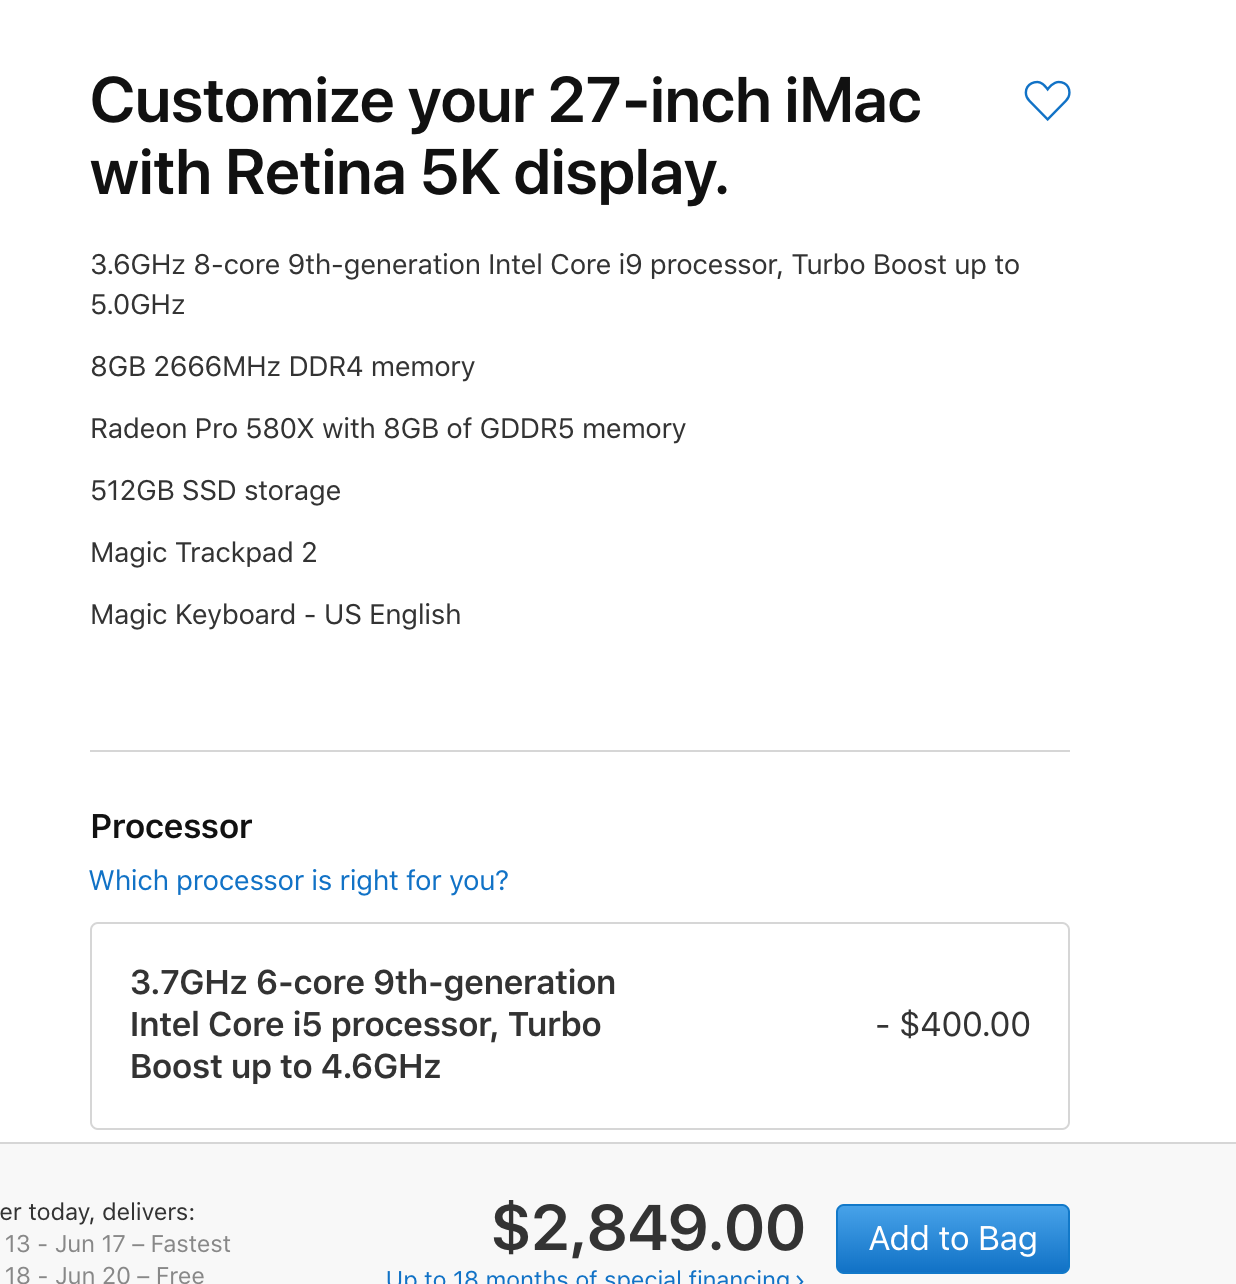Click the 8GB 2666MHz DDR4 memory line
This screenshot has height=1284, width=1236.
[283, 367]
